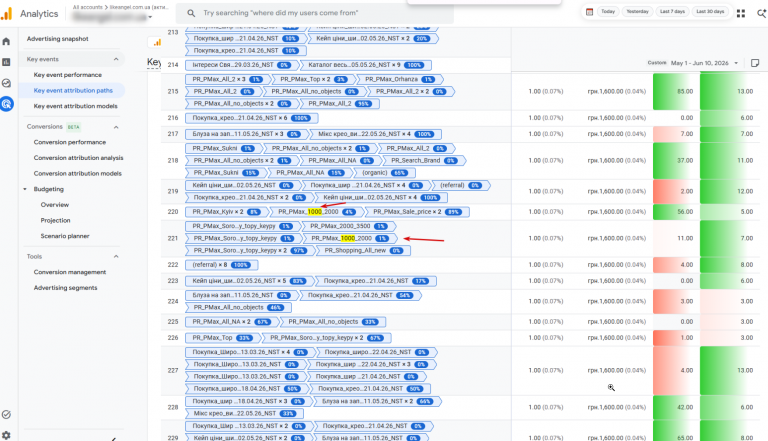Open the Reports bar-chart icon

point(6,62)
